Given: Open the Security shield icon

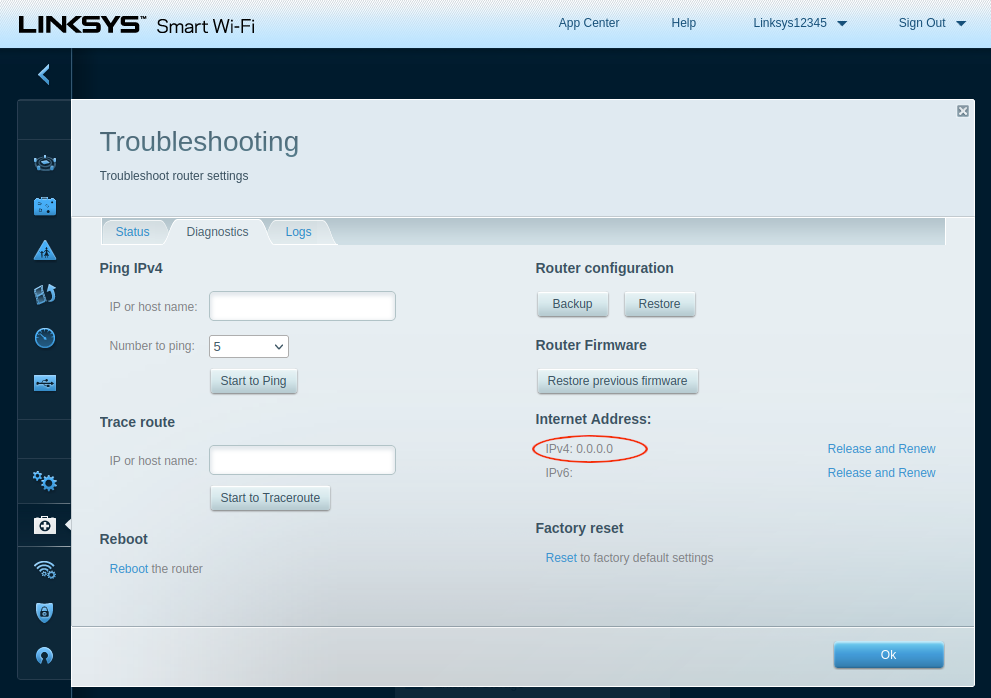Looking at the screenshot, I should point(45,612).
